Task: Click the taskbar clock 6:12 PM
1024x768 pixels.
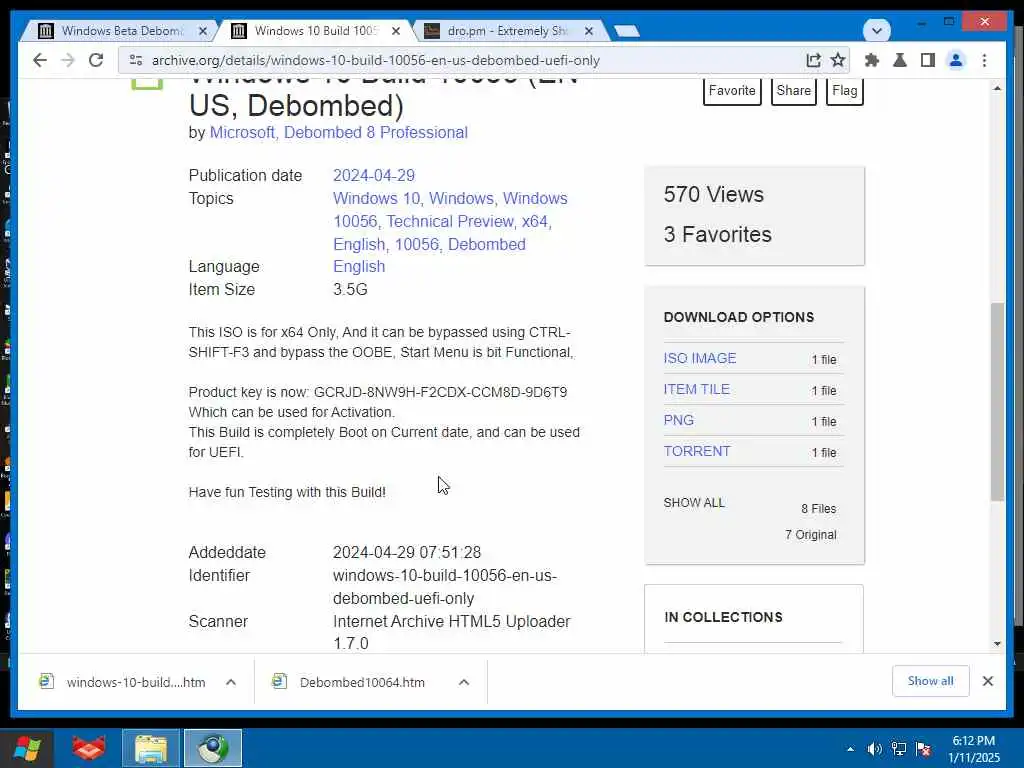Action: coord(973,741)
